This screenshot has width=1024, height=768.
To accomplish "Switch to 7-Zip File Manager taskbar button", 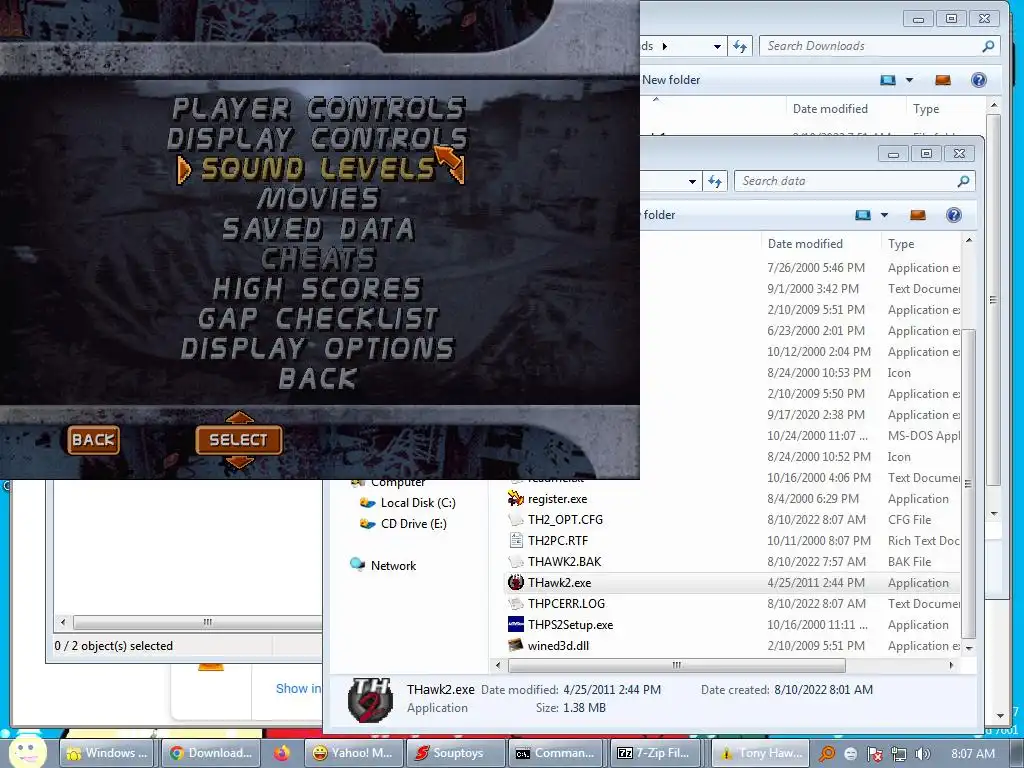I will coord(656,753).
